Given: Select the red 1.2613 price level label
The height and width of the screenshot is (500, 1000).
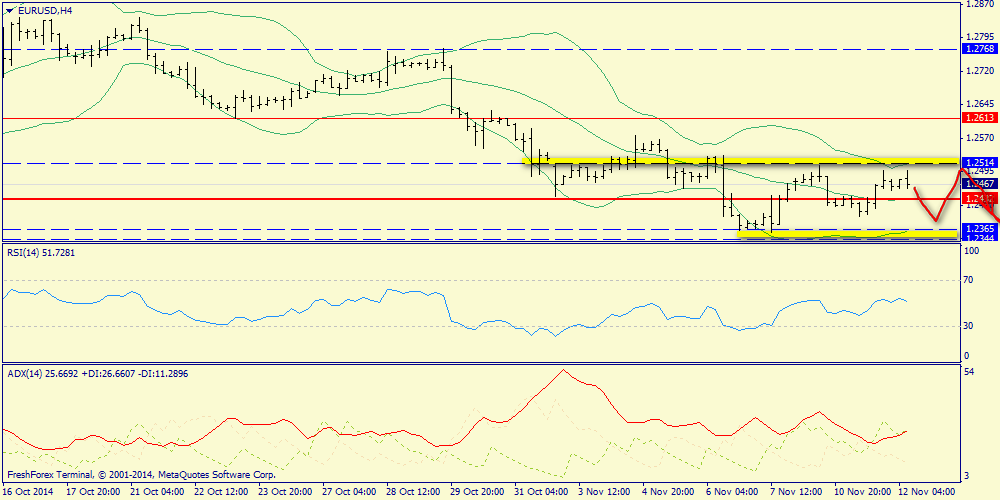Looking at the screenshot, I should pyautogui.click(x=978, y=118).
